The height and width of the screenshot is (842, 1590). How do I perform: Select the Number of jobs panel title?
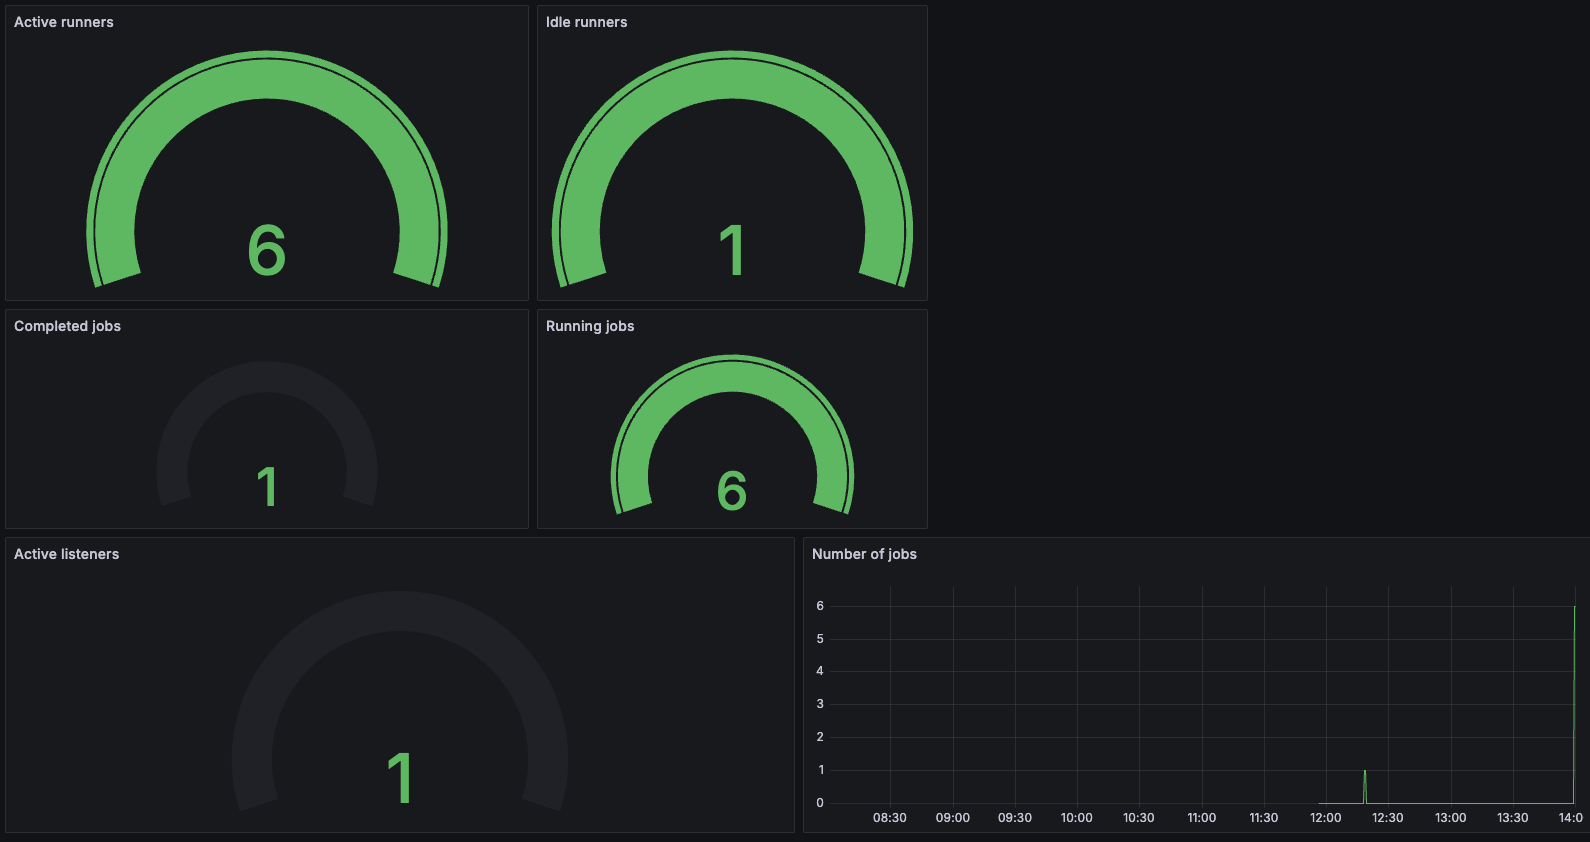tap(864, 554)
